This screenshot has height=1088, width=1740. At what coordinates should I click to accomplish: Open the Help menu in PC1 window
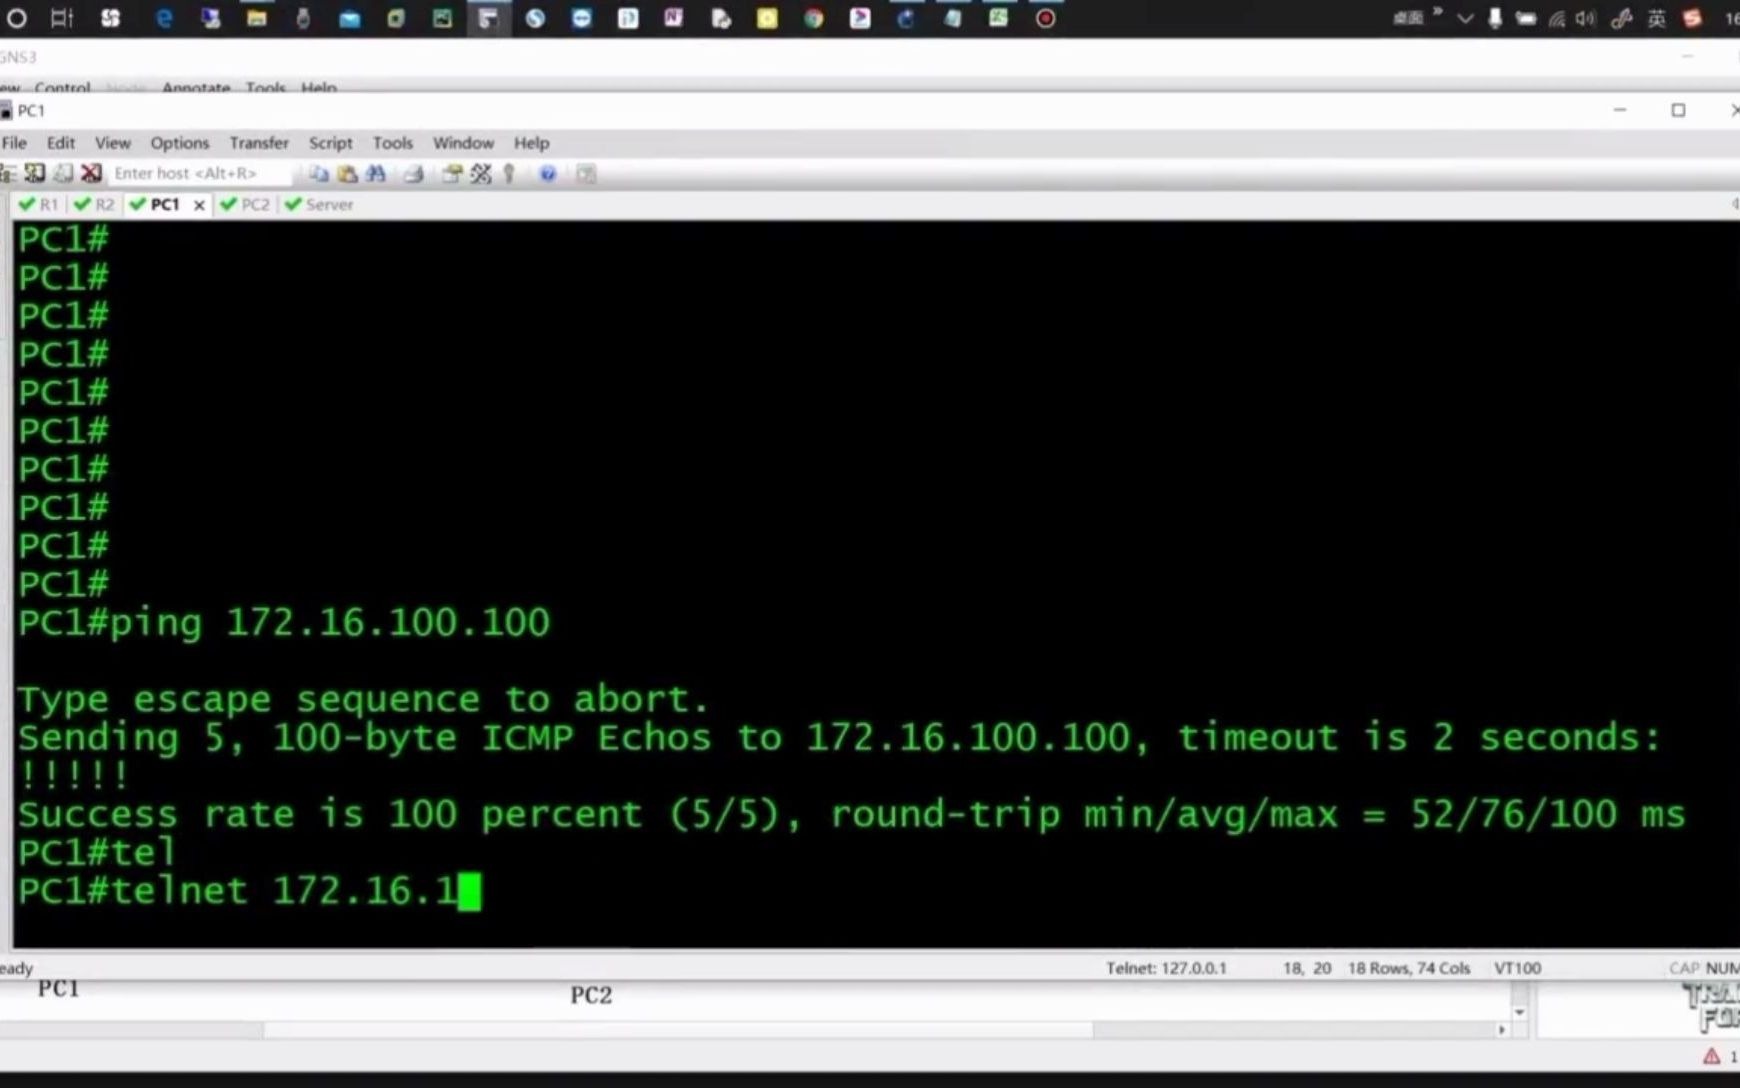532,143
